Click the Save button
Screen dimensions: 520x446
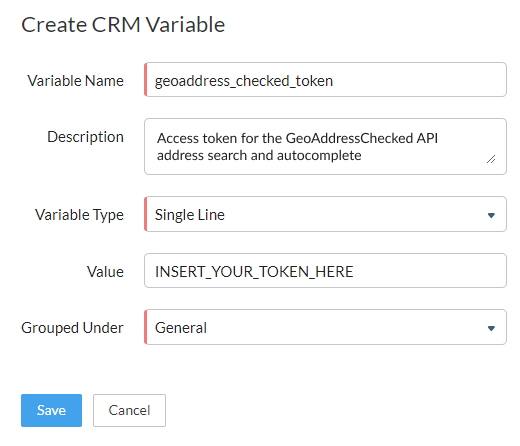click(51, 410)
